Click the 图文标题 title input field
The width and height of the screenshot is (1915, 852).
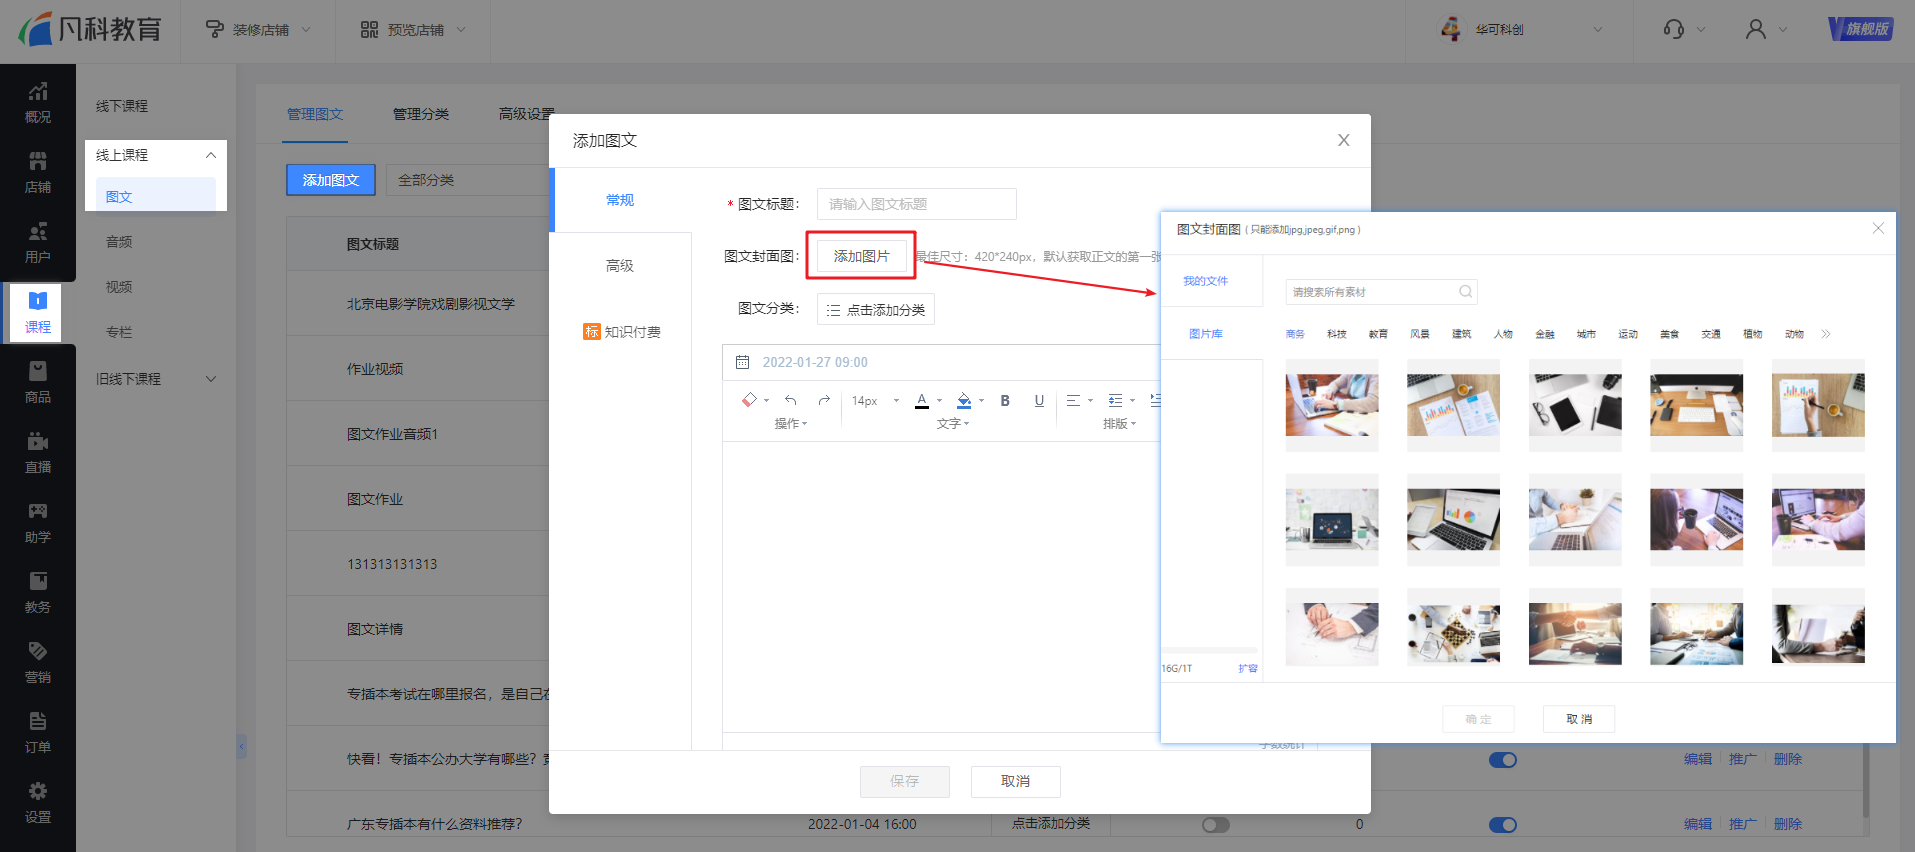point(917,204)
